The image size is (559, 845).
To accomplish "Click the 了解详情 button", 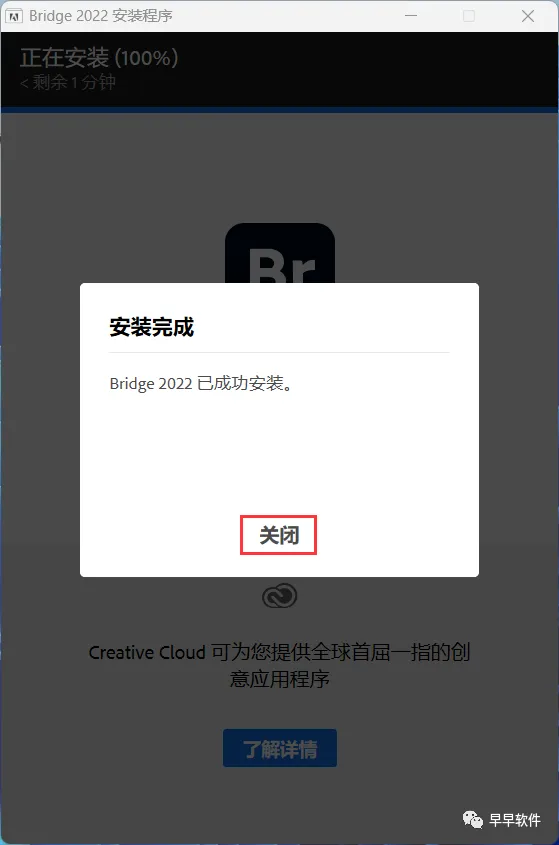I will (x=280, y=748).
